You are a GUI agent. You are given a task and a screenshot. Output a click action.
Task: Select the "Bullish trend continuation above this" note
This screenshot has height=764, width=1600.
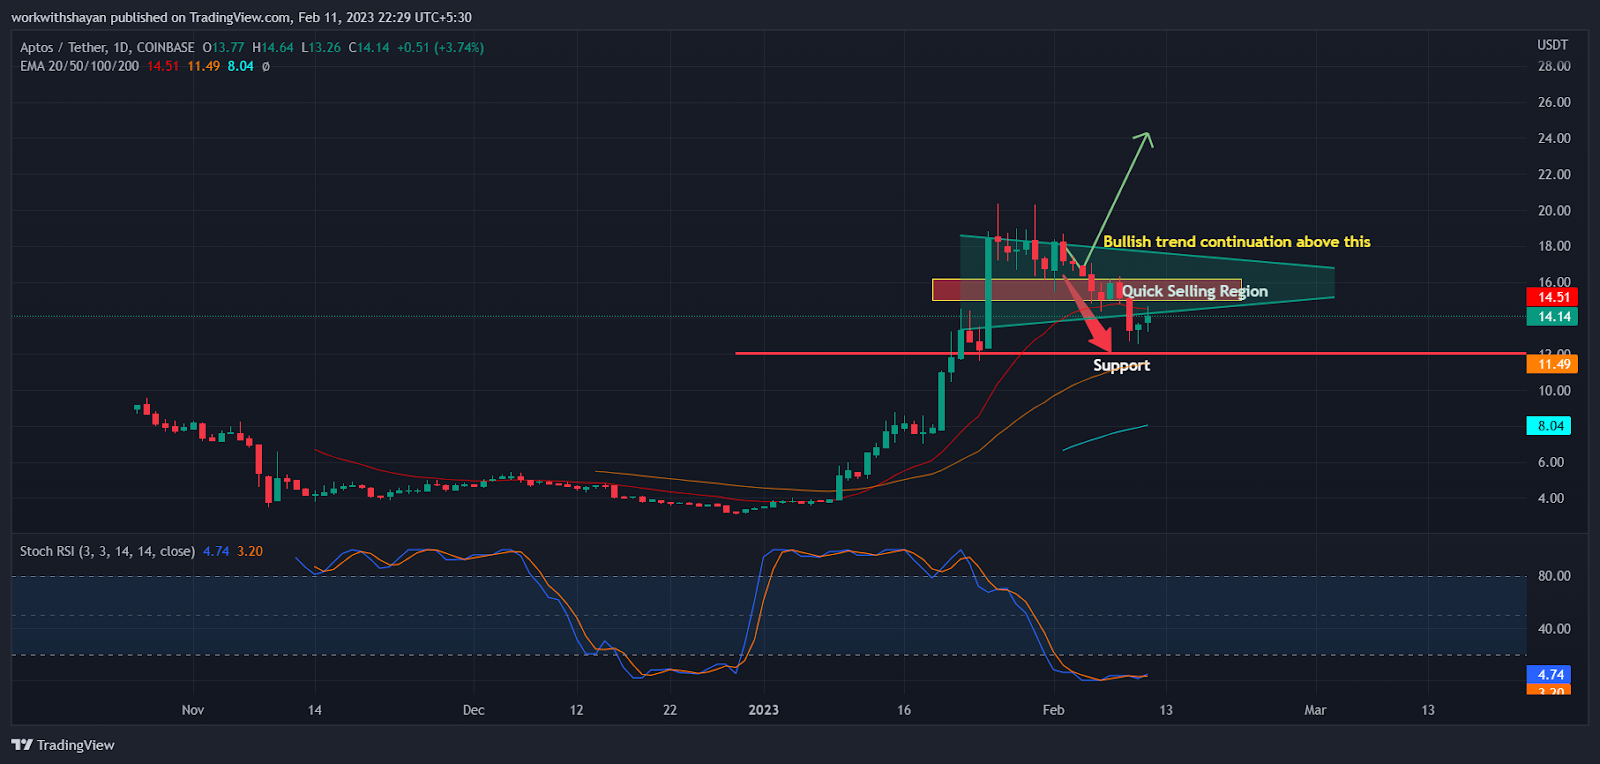(x=1236, y=242)
